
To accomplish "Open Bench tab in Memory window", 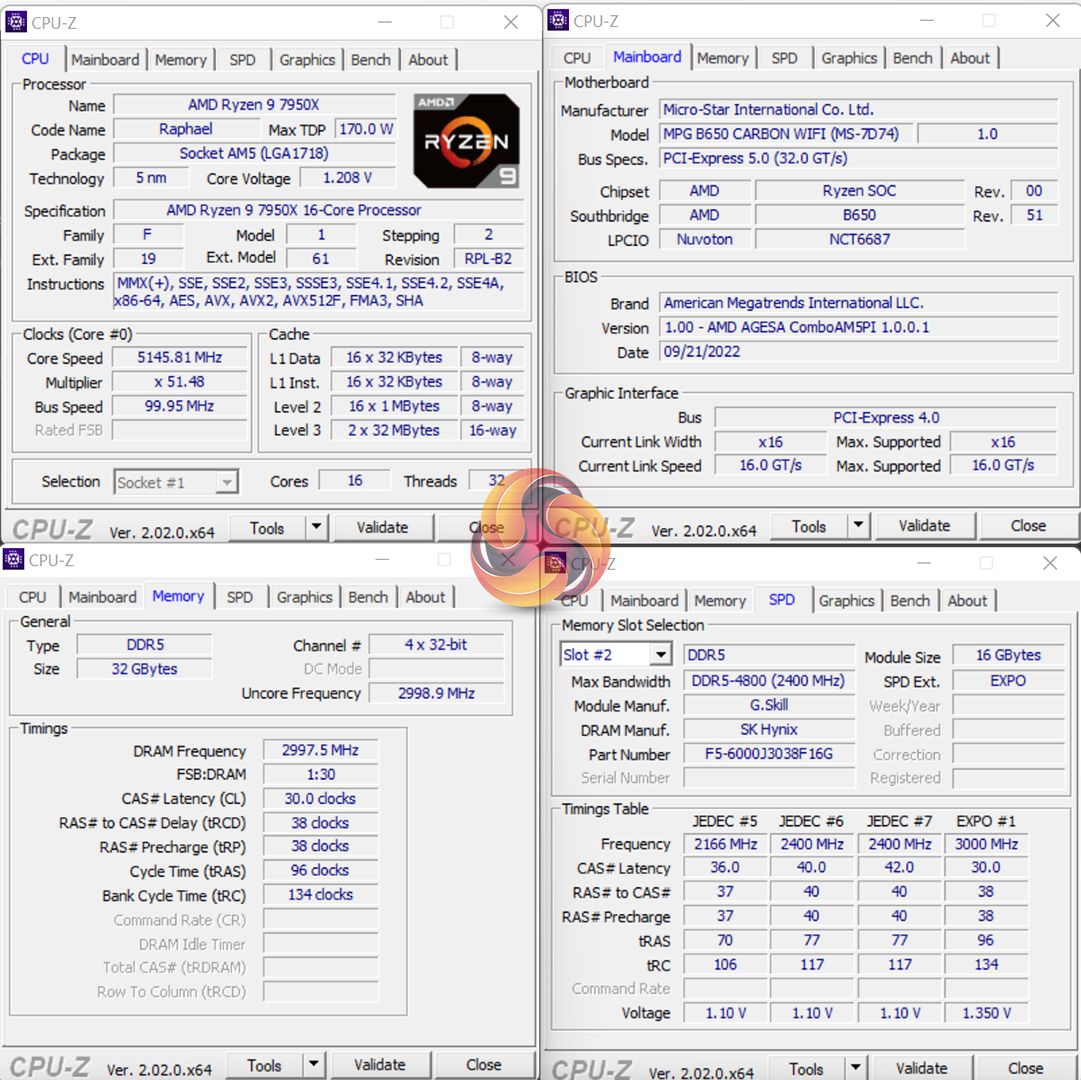I will coord(367,597).
